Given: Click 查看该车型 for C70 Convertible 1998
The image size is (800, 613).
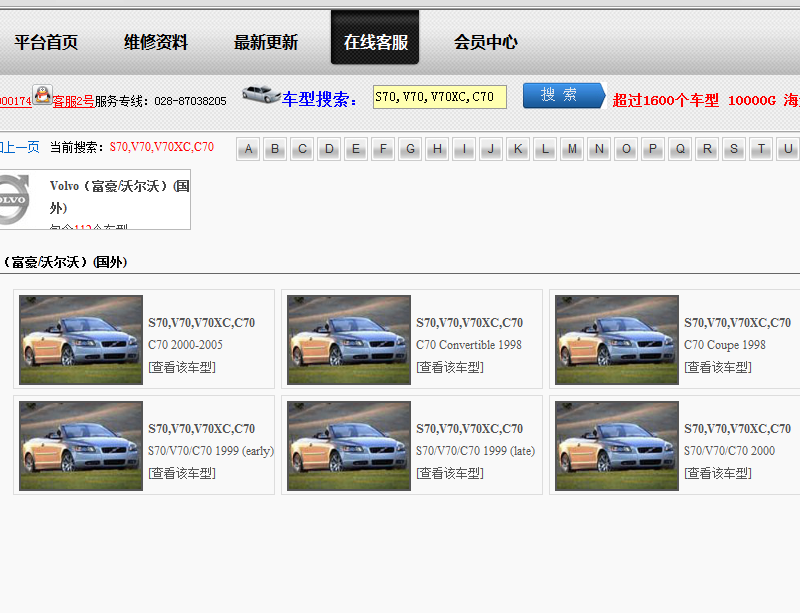Looking at the screenshot, I should tap(450, 367).
